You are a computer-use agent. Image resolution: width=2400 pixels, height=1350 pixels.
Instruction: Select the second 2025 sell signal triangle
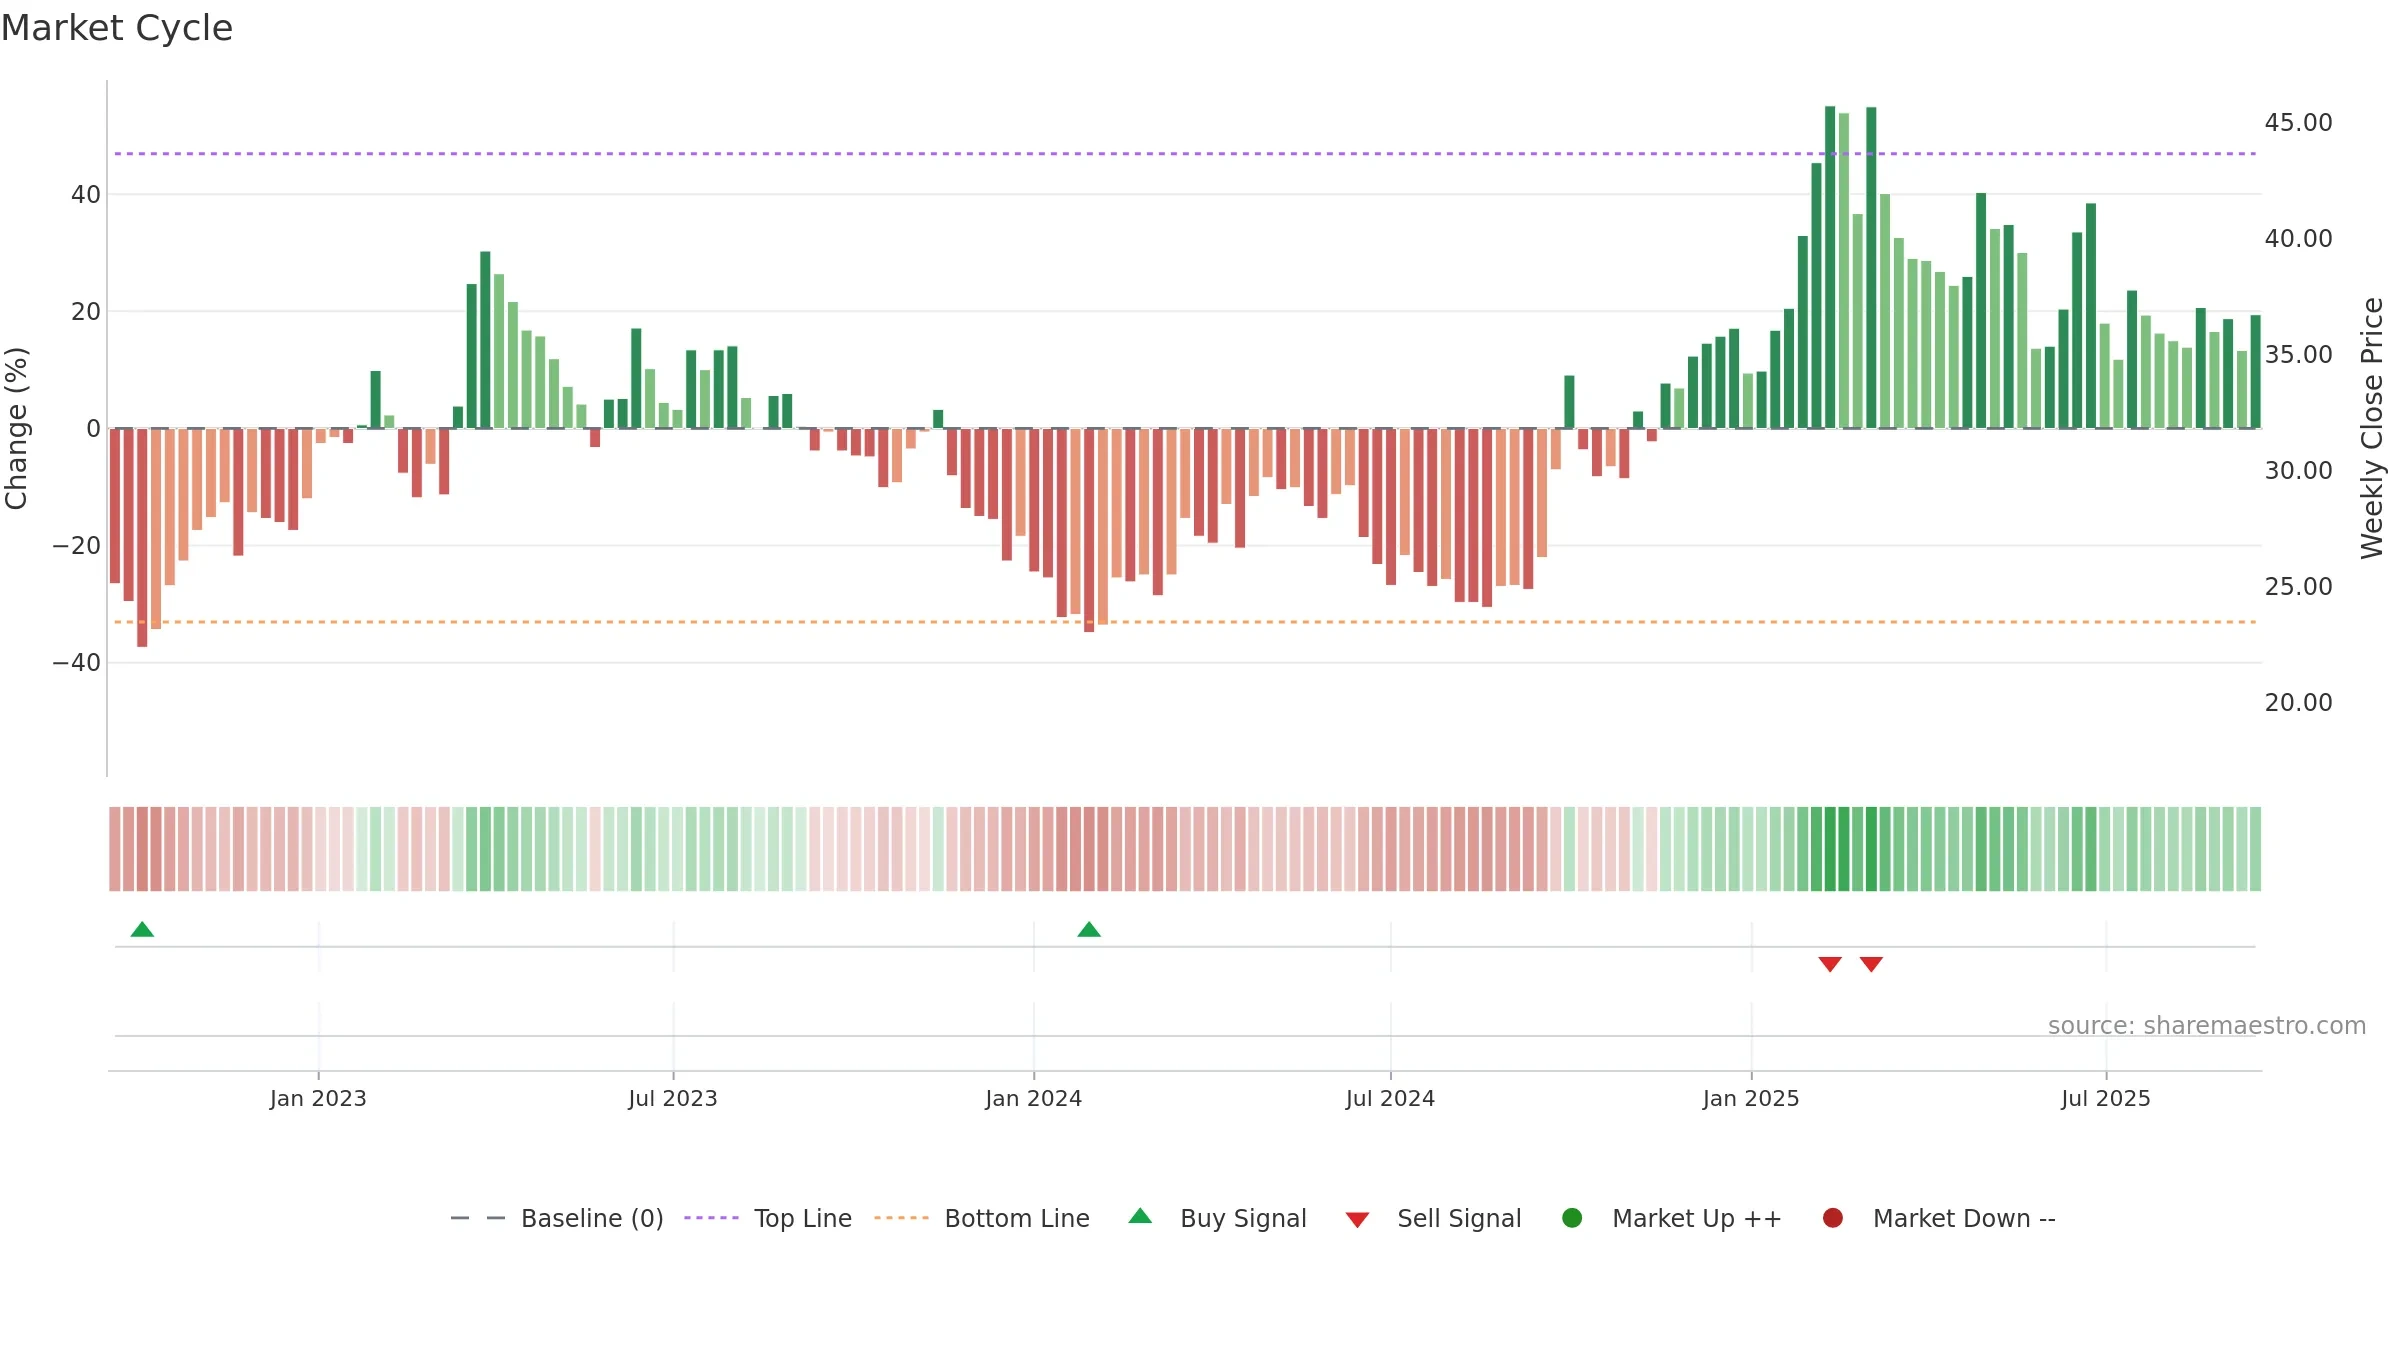point(1871,964)
